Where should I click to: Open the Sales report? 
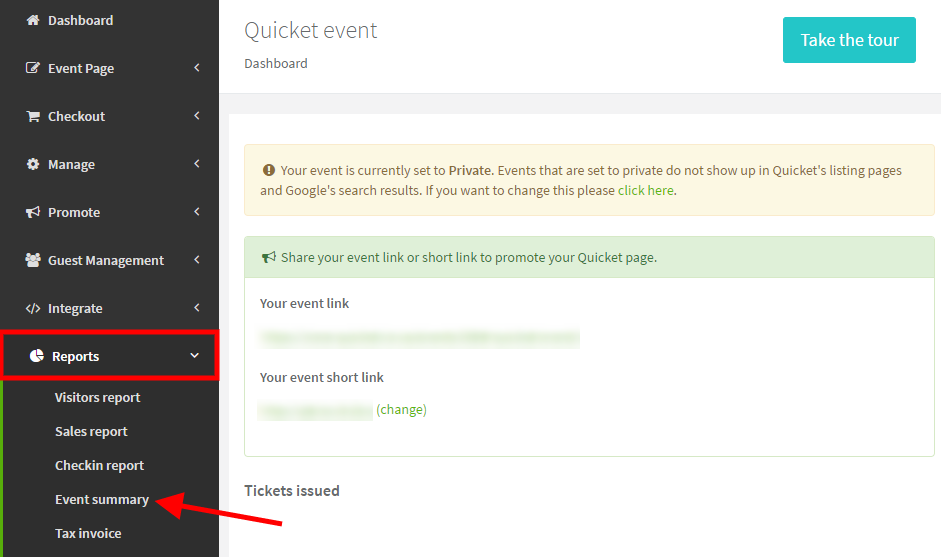(x=91, y=432)
